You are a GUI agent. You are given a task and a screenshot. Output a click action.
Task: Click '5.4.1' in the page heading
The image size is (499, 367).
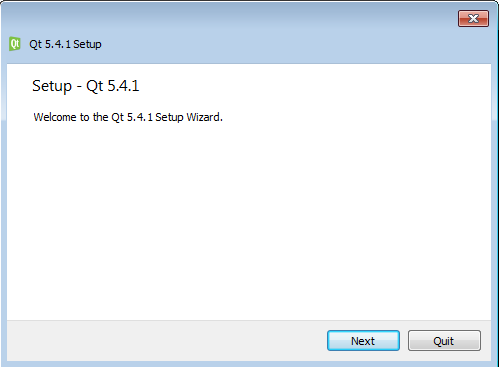(x=123, y=86)
